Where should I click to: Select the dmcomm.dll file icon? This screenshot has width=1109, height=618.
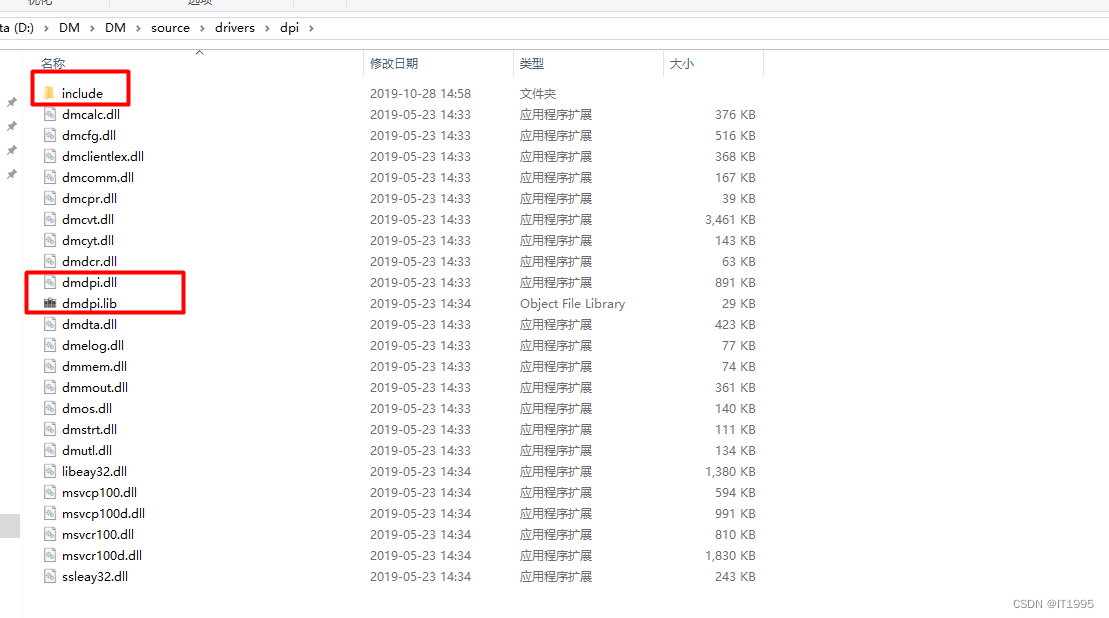tap(49, 177)
